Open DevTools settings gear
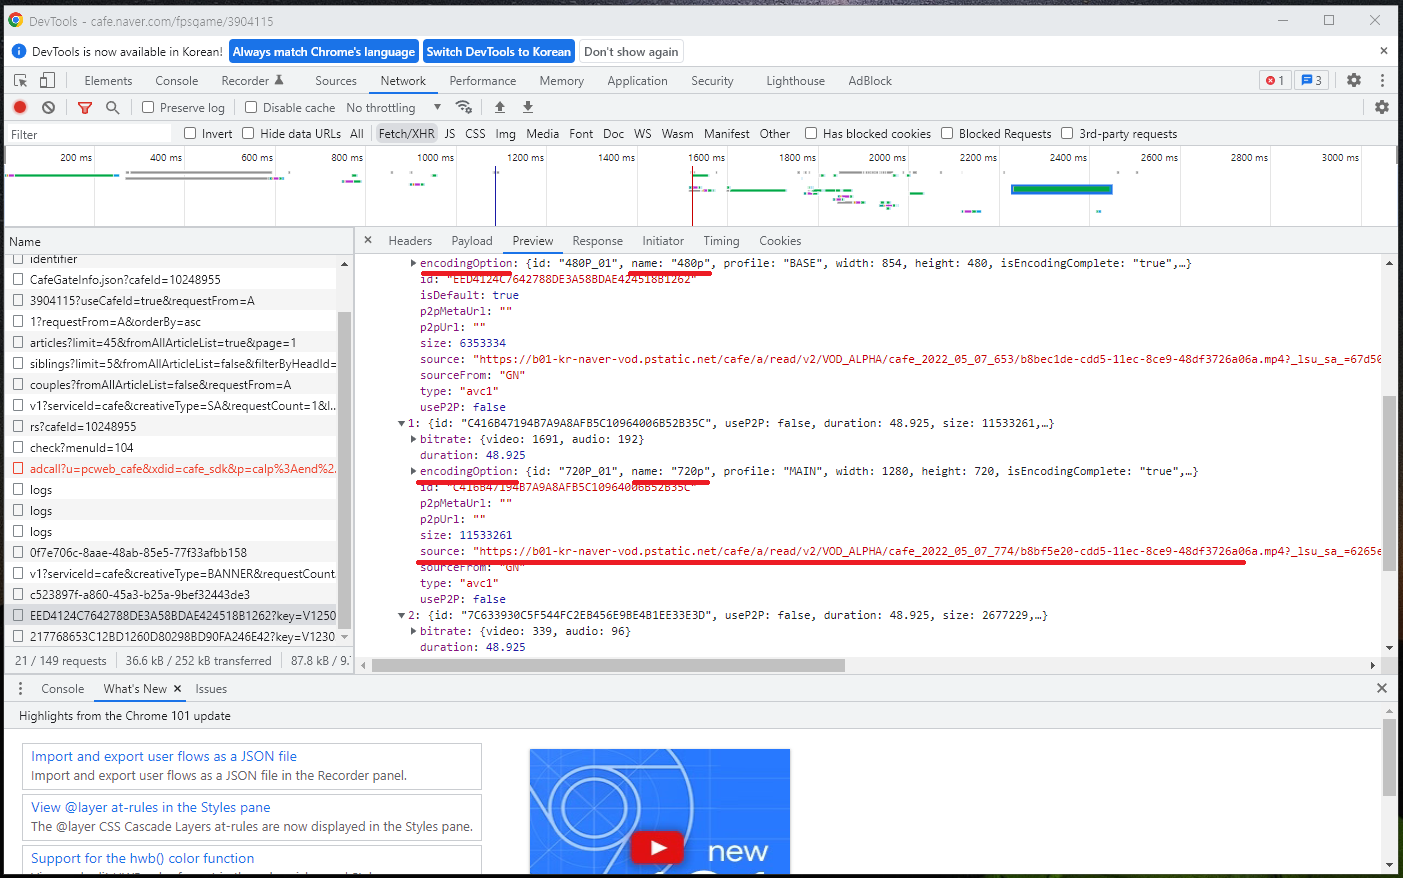 pyautogui.click(x=1354, y=80)
